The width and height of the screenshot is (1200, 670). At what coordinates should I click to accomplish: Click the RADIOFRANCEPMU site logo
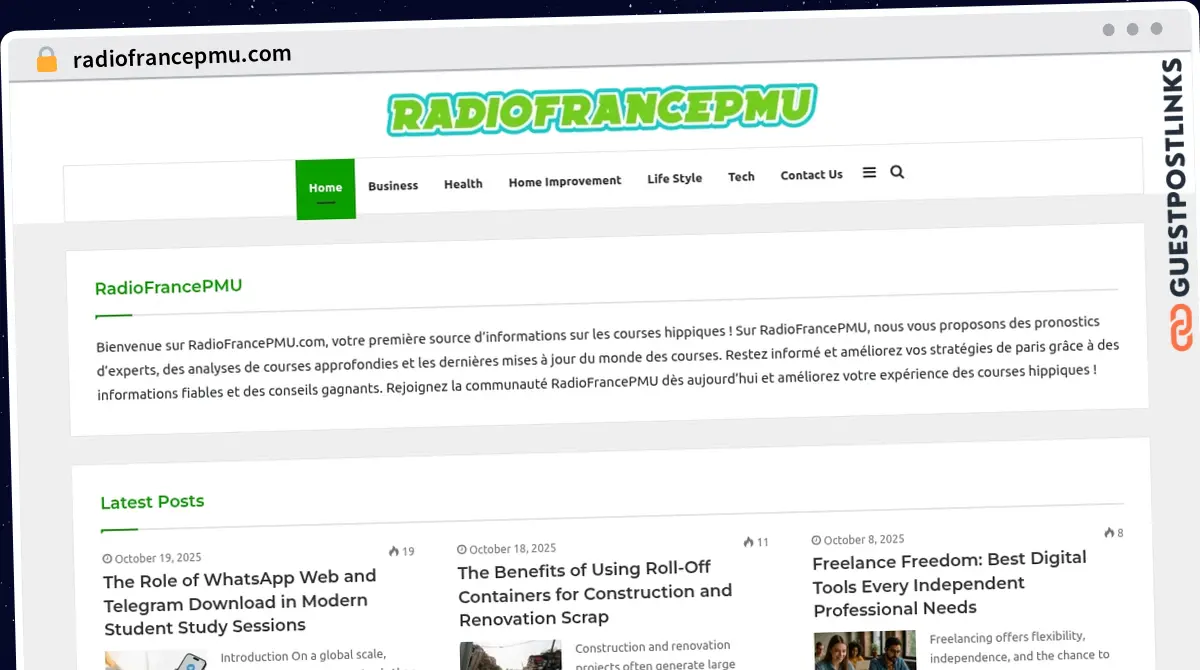[x=602, y=109]
